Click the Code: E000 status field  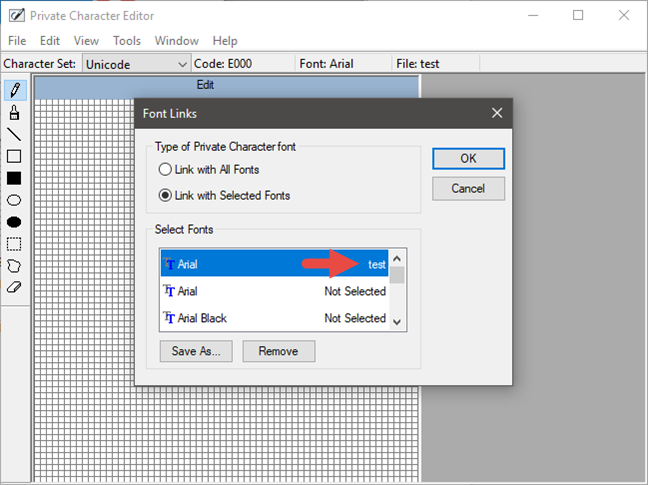(243, 64)
